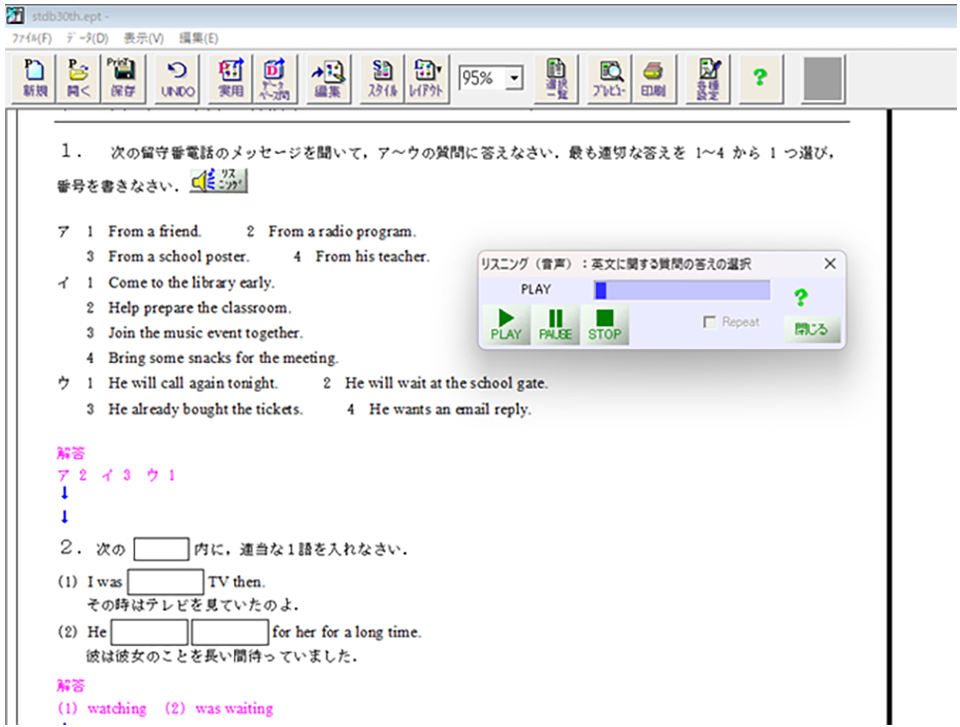Image resolution: width=960 pixels, height=727 pixels.
Task: Click 'He already bought the tickets.'
Action: point(205,409)
